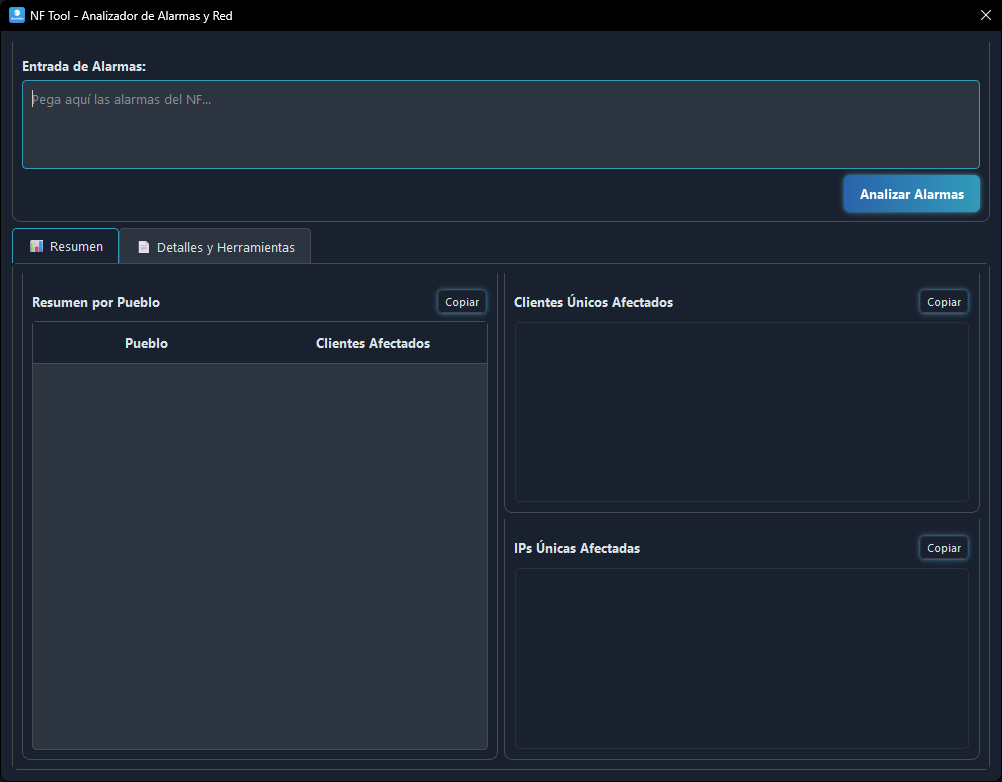Click inside the IPs Únicas Afectadas text area
Image resolution: width=1002 pixels, height=782 pixels.
(741, 658)
